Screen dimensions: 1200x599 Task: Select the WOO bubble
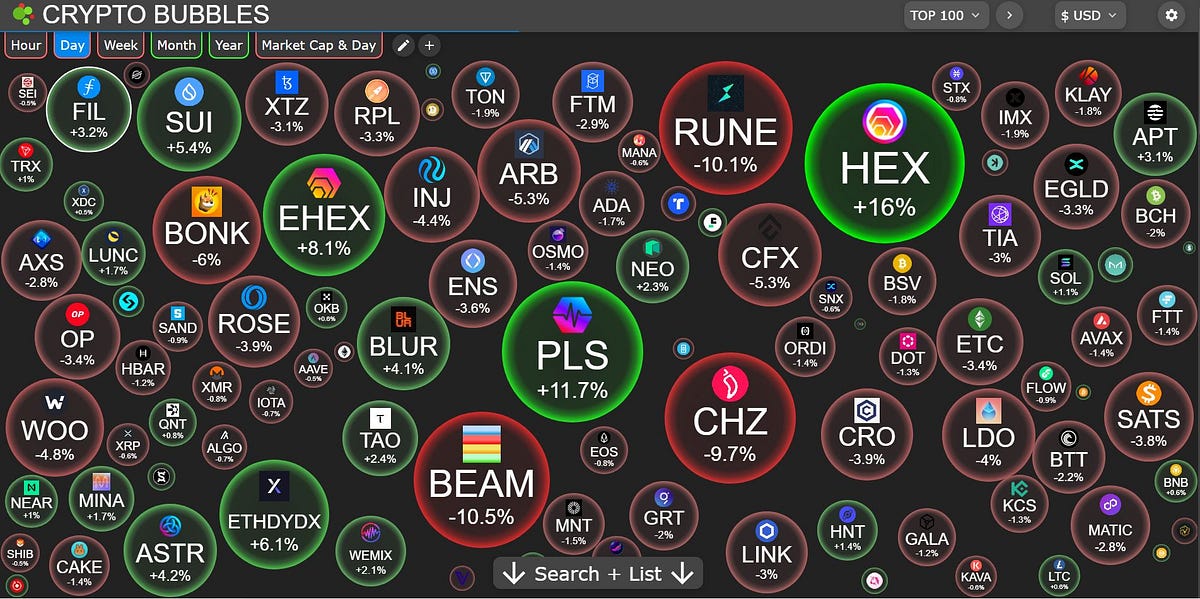point(54,428)
